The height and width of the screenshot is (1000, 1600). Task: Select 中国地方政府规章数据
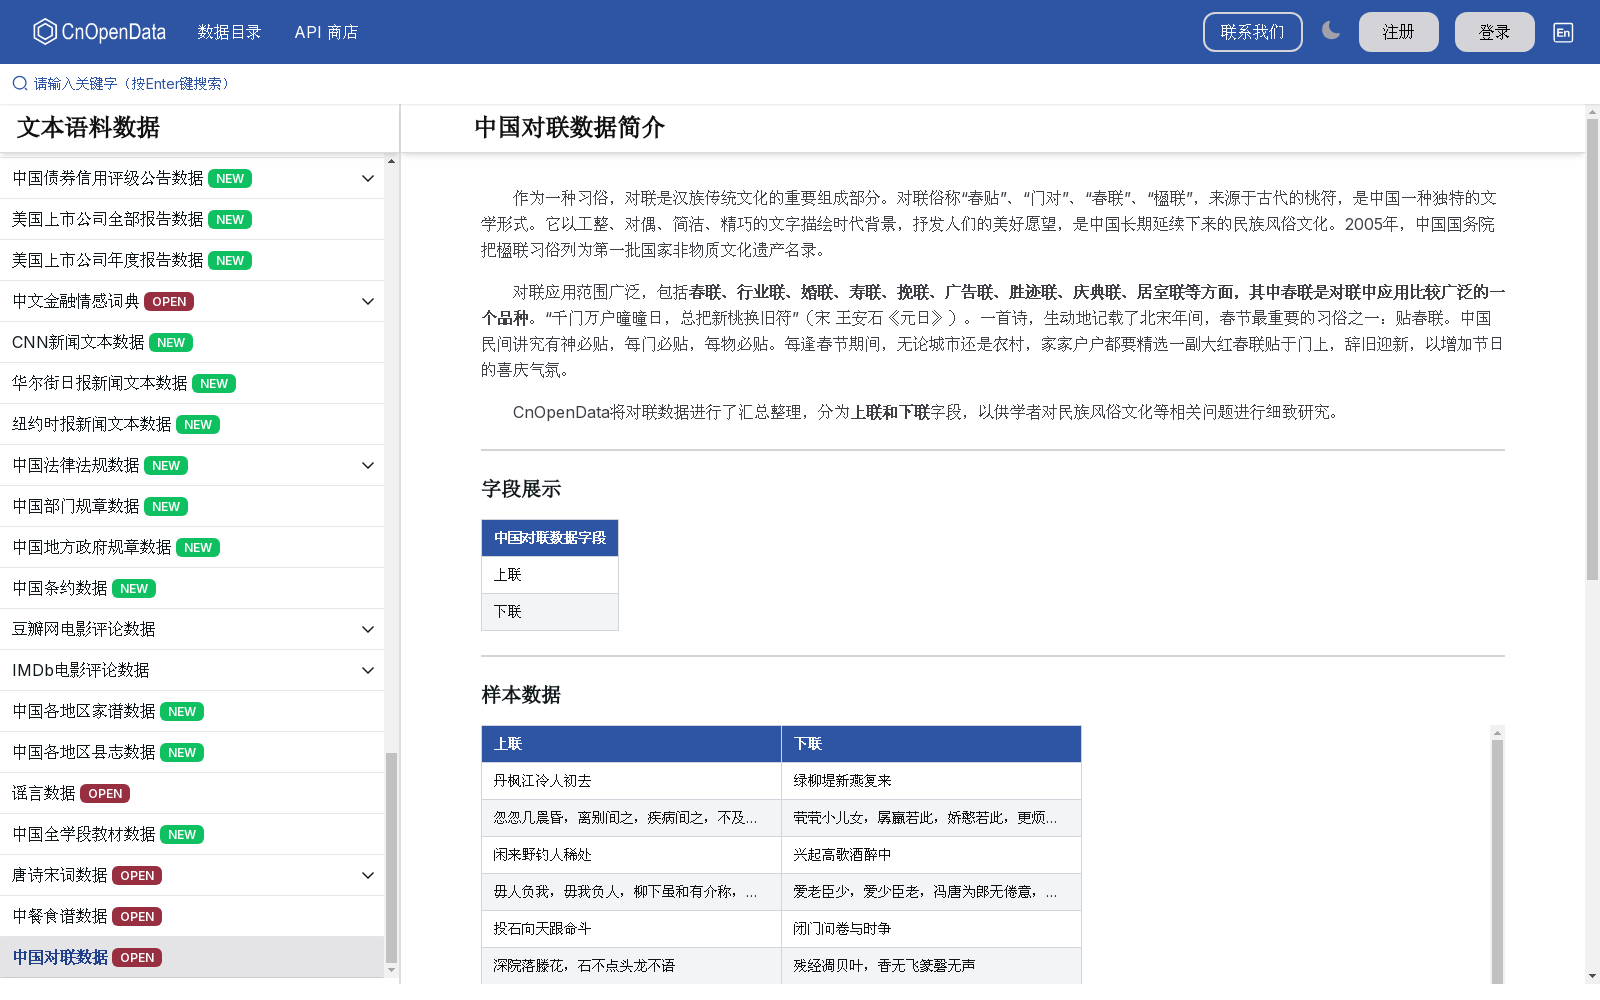192,547
